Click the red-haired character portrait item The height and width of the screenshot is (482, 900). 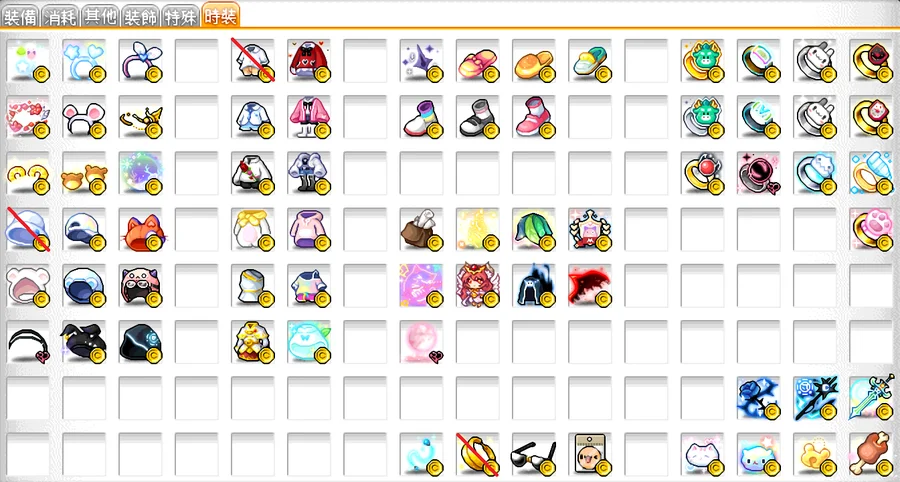478,285
